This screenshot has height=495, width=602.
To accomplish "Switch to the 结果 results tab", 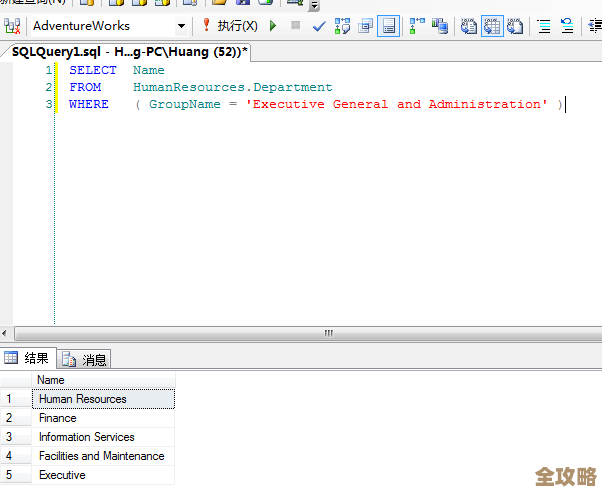I will 28,358.
